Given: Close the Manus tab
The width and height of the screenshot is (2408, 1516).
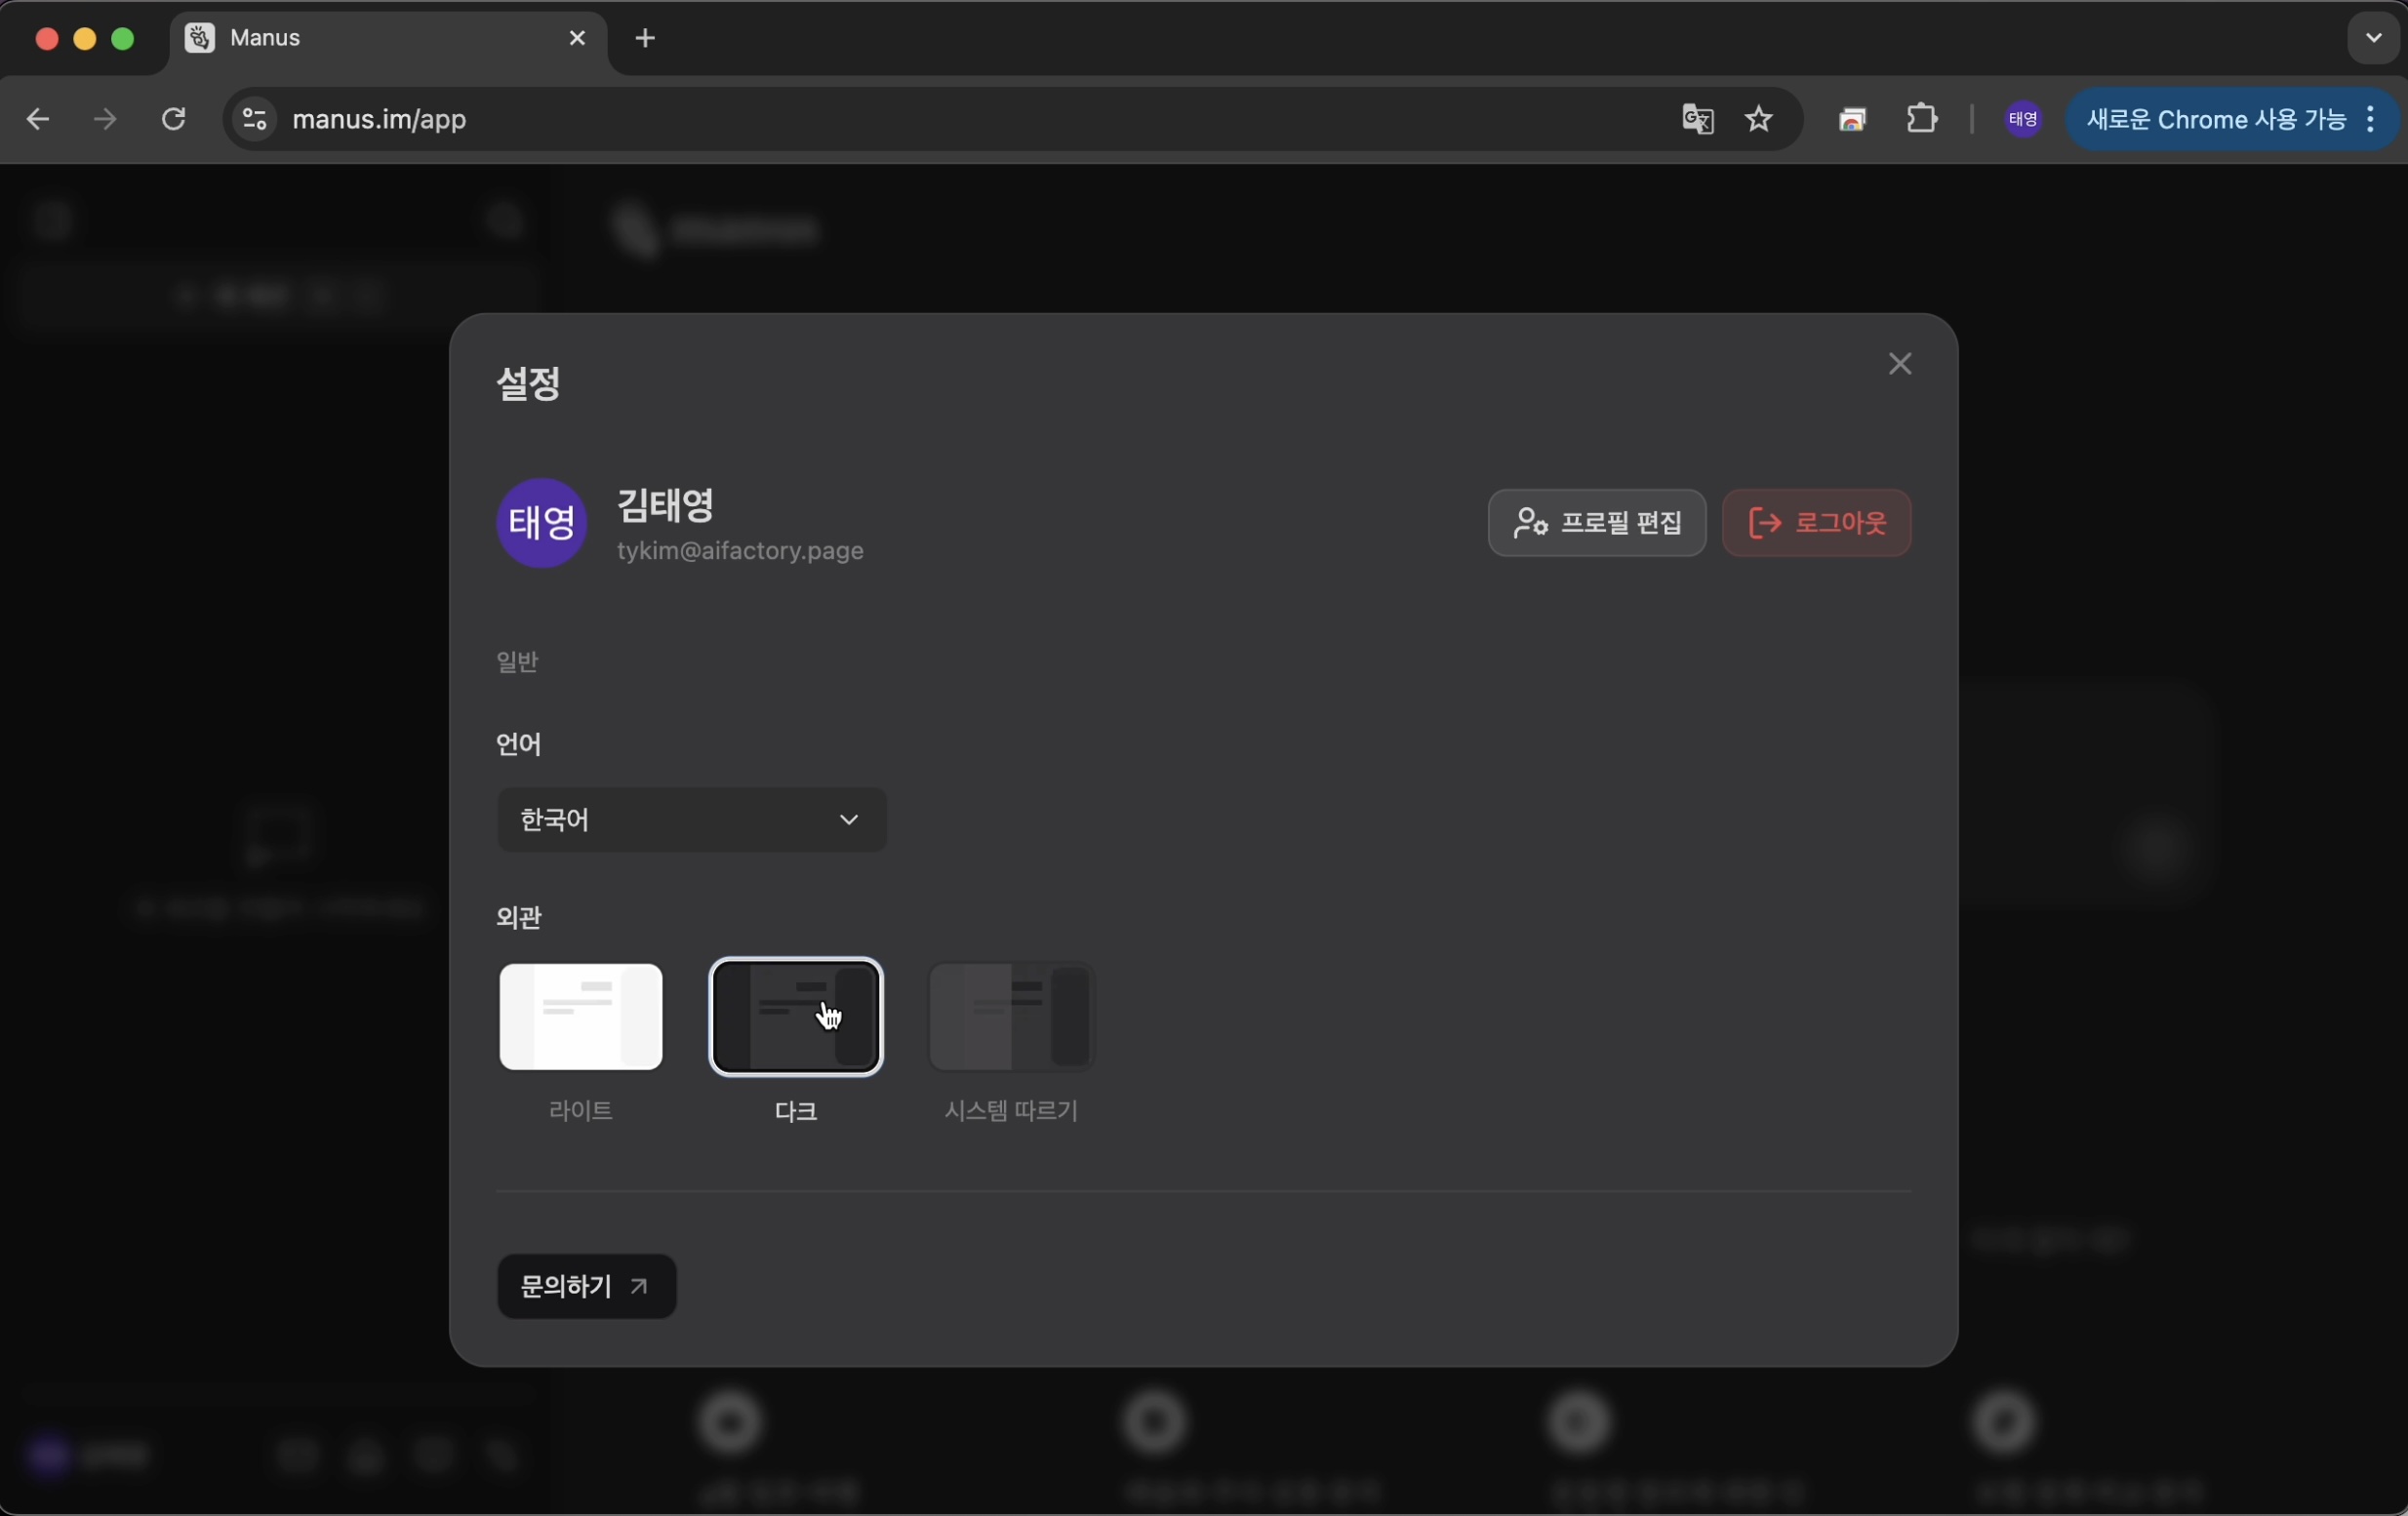Looking at the screenshot, I should 577,38.
